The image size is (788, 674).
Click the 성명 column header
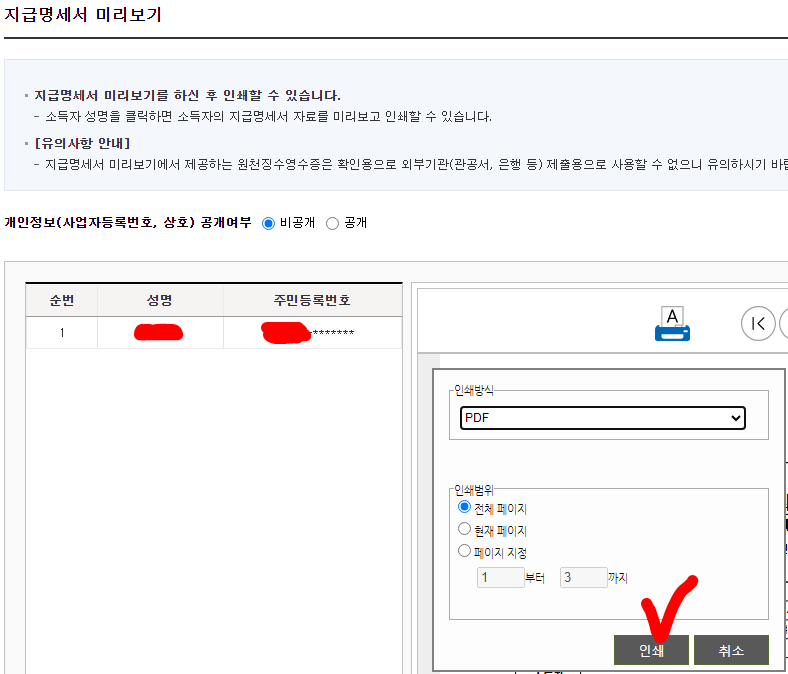[x=160, y=300]
